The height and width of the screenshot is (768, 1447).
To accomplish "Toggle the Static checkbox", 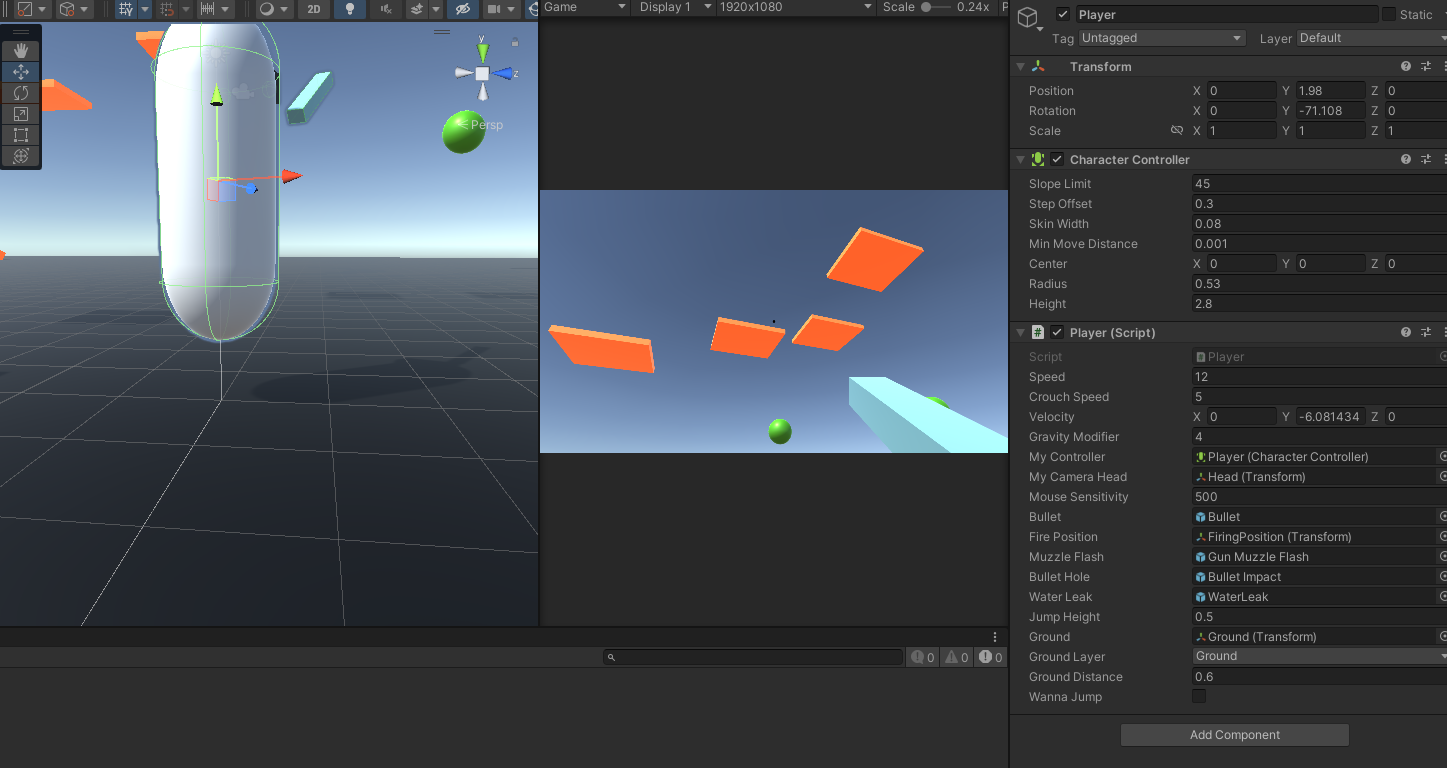I will (x=1389, y=15).
